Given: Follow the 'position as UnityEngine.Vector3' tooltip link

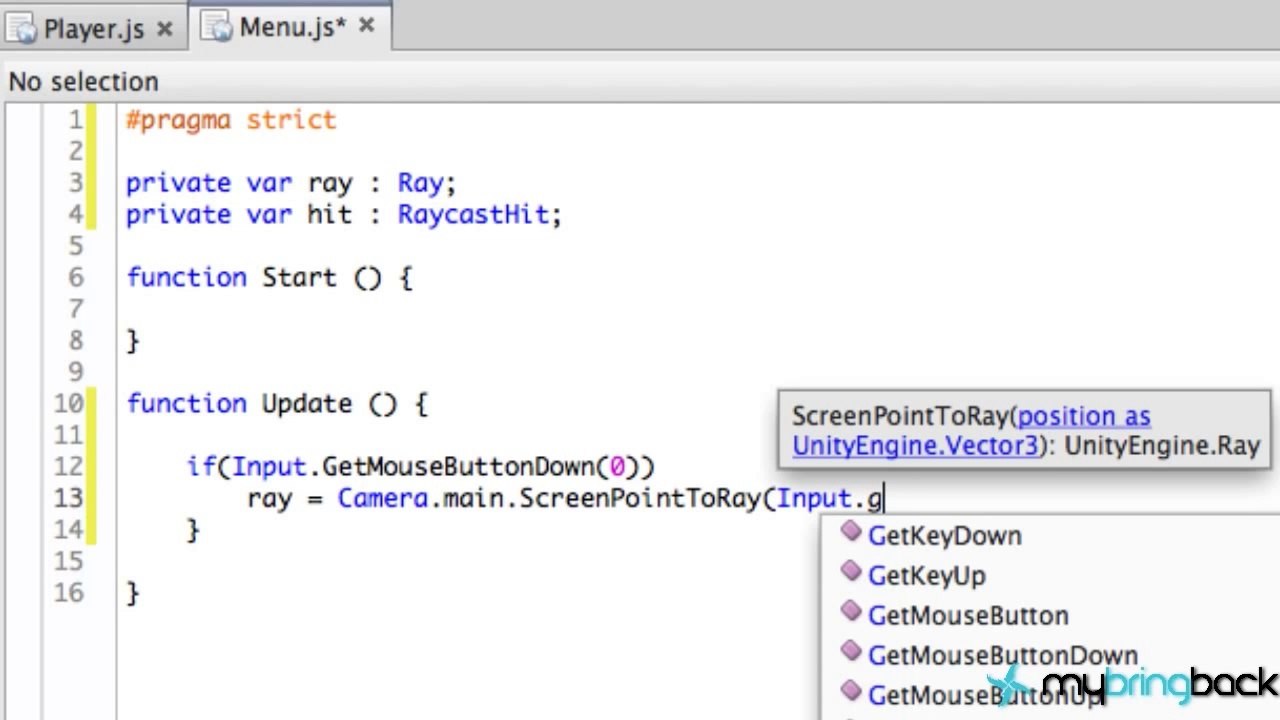Looking at the screenshot, I should [x=971, y=431].
